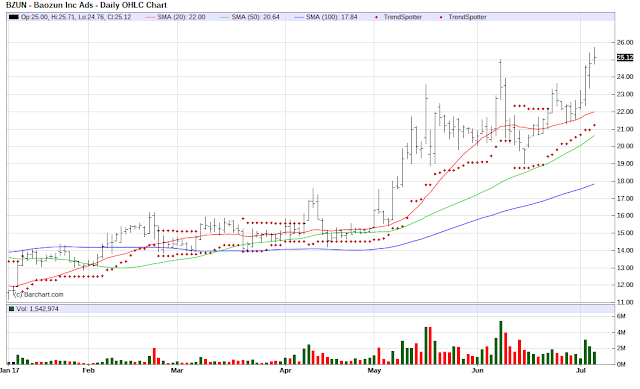
Task: Click the 19.00 price axis label
Action: pos(625,164)
